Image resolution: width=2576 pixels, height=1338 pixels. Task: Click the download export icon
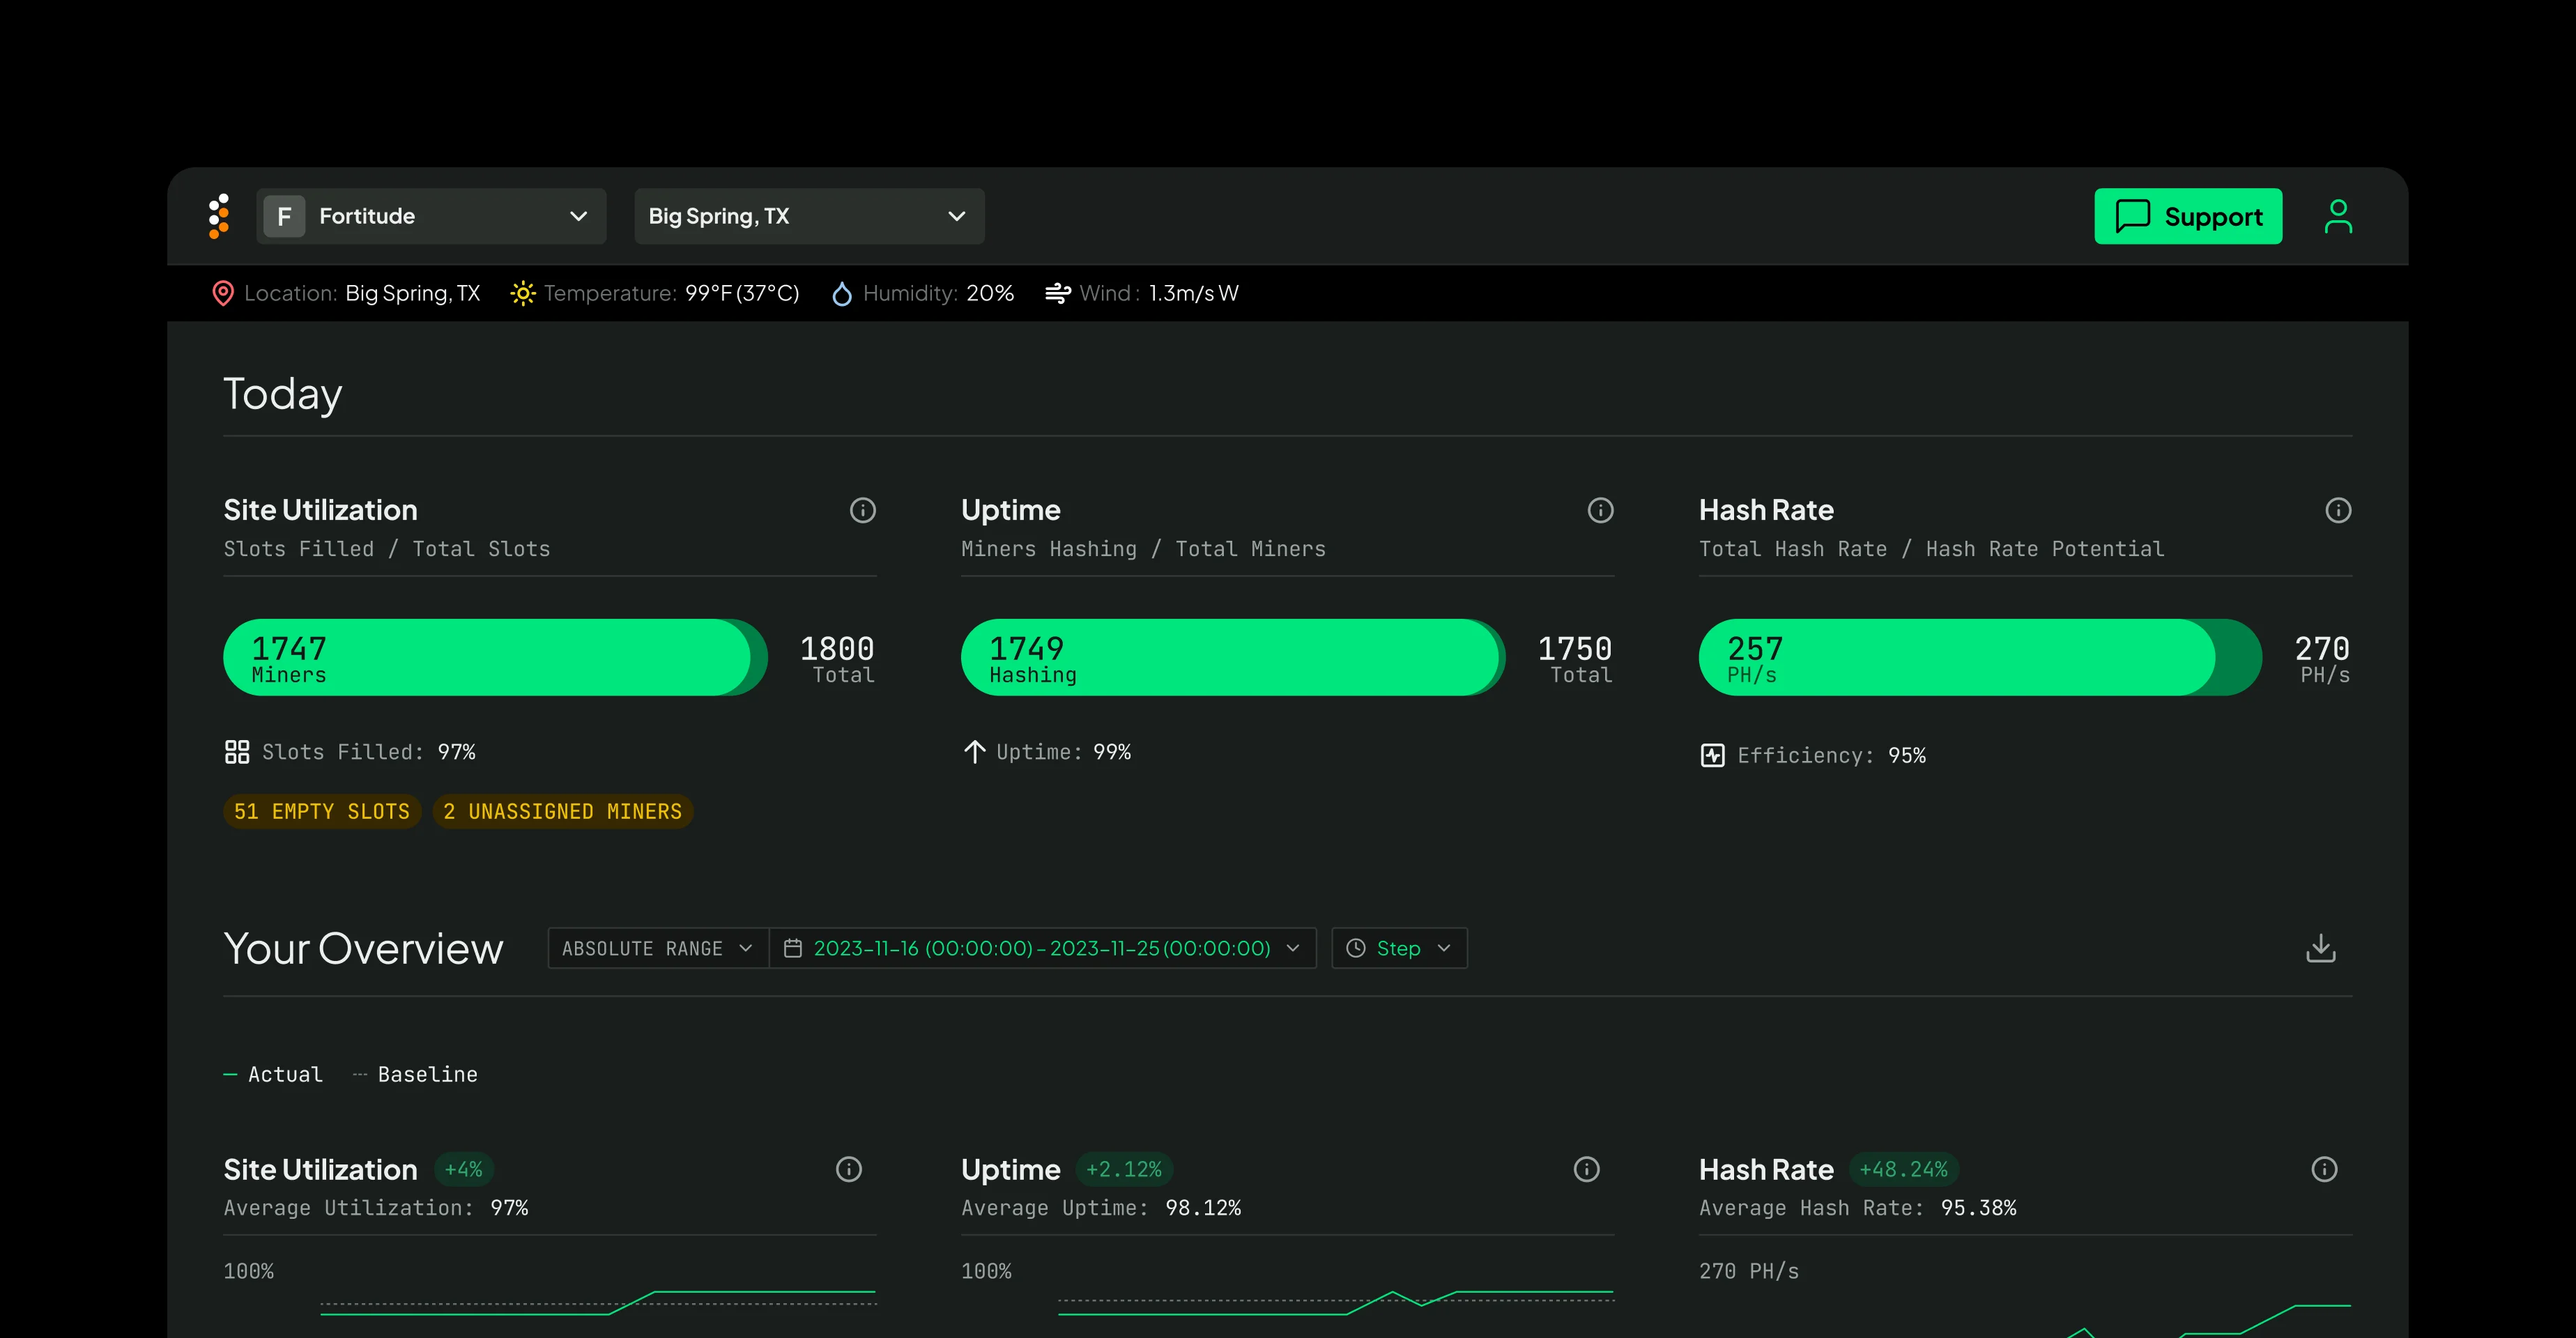2320,948
